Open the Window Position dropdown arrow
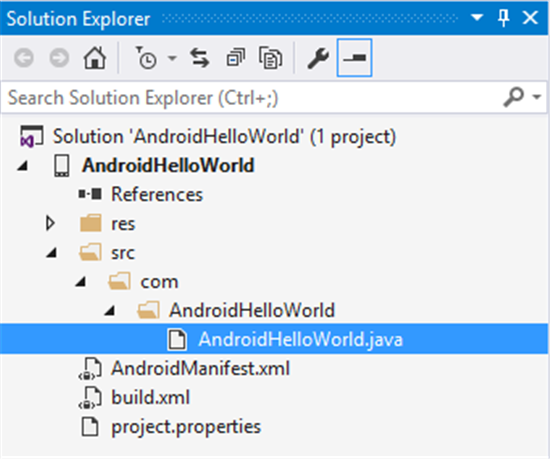 coord(477,17)
